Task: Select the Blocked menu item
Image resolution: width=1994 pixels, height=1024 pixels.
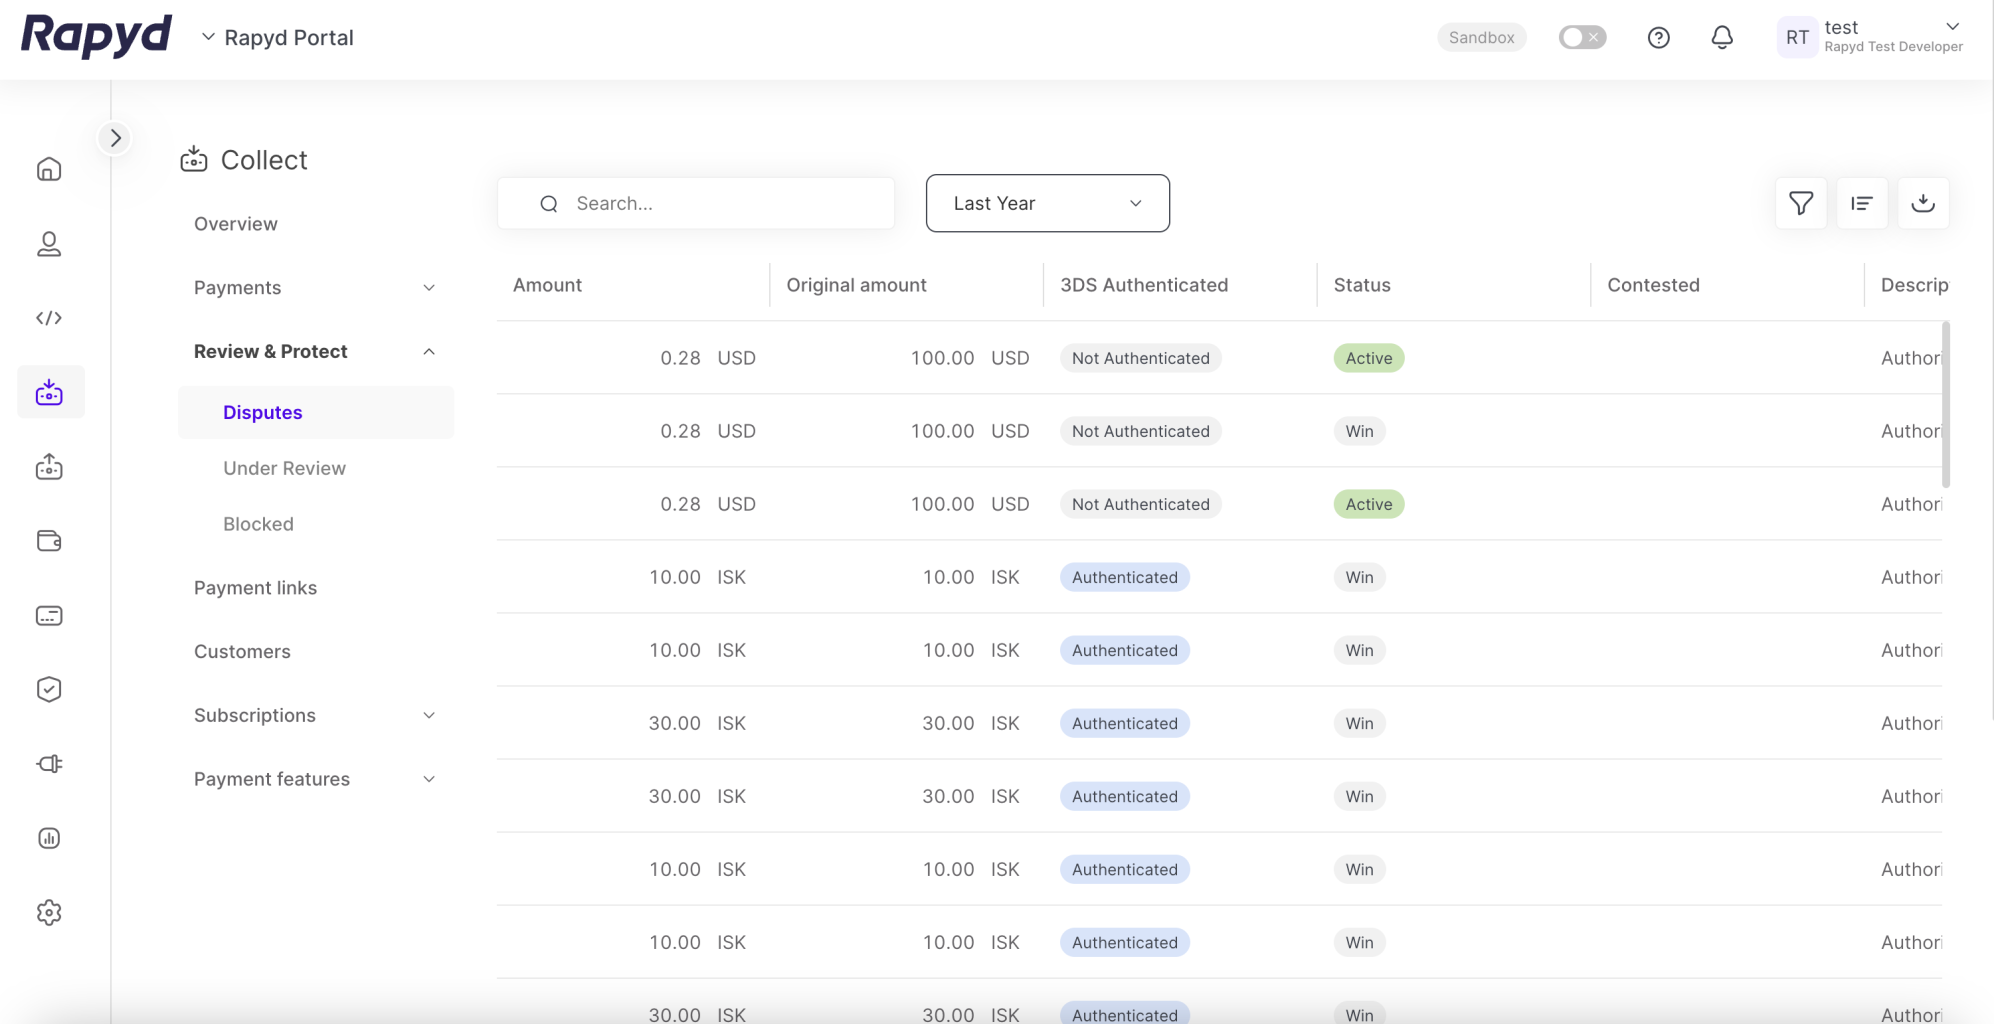Action: pos(258,524)
